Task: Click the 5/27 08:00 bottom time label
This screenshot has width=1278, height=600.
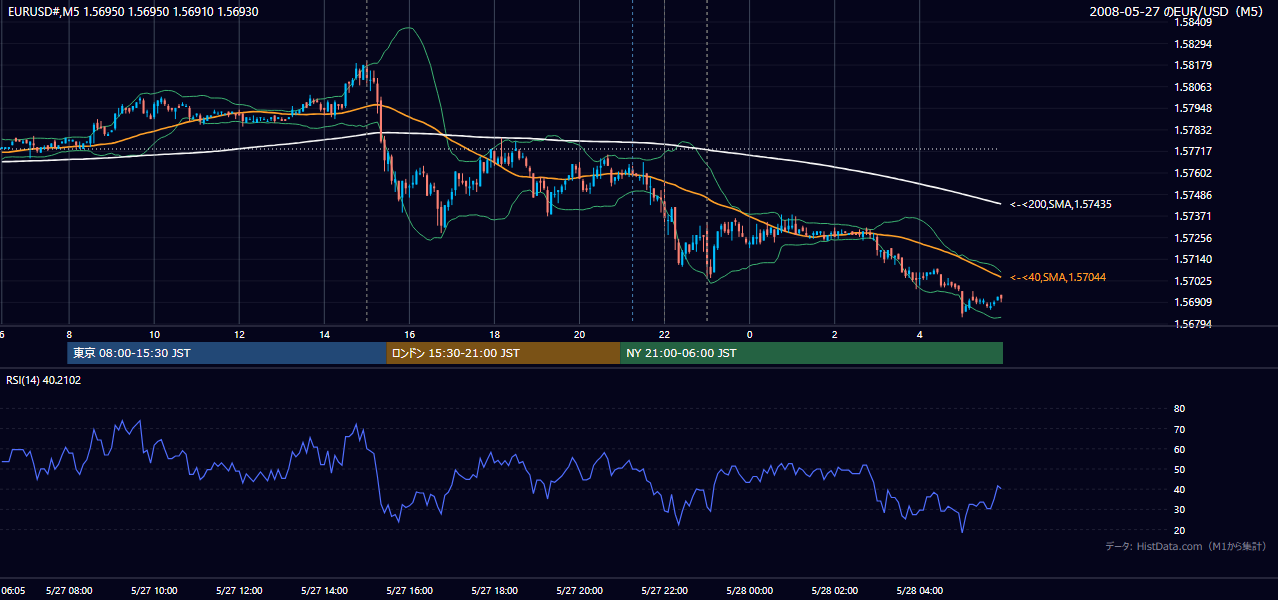Action: pyautogui.click(x=69, y=591)
